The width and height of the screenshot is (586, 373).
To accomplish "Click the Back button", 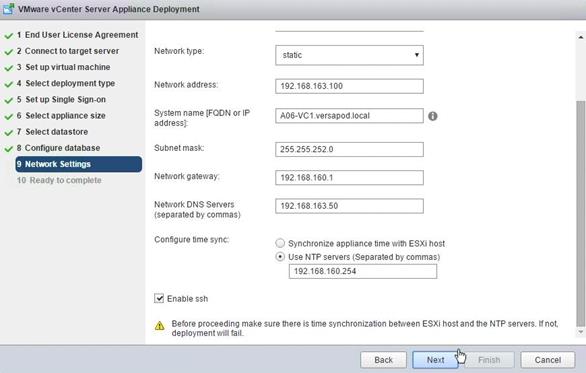I will (383, 360).
